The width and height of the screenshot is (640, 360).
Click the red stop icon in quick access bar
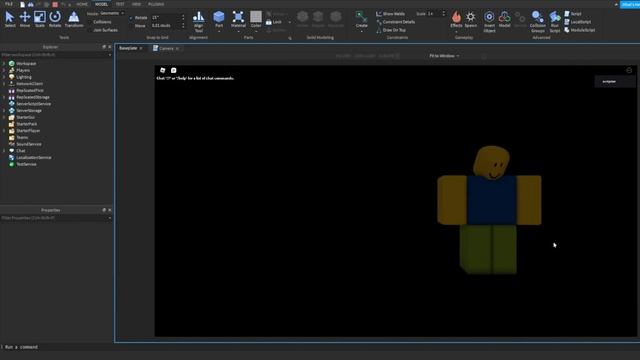[x=55, y=4]
